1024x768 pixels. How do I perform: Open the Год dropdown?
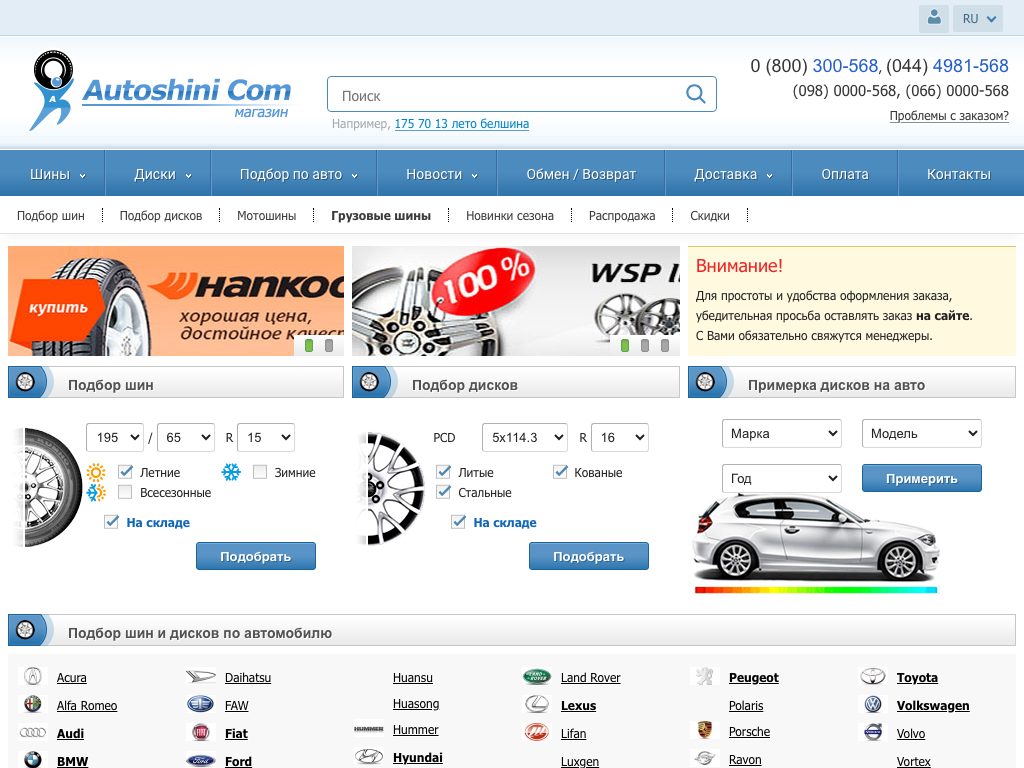point(782,478)
